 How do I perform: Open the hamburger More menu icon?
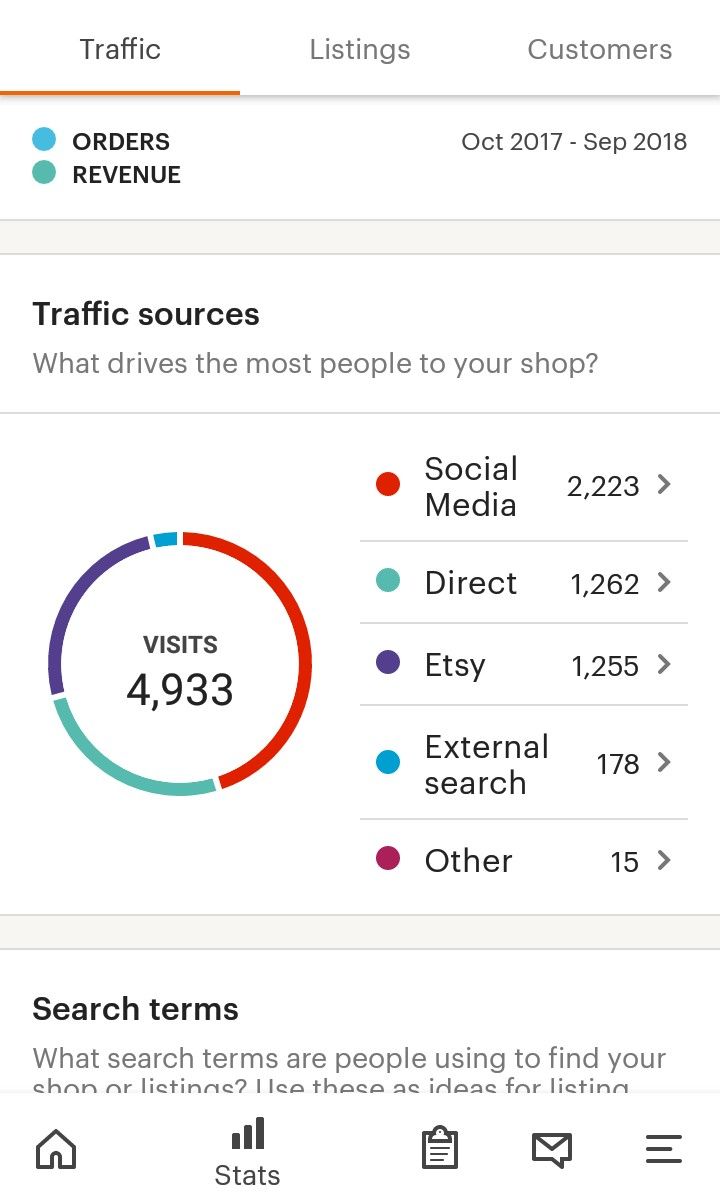click(664, 1149)
